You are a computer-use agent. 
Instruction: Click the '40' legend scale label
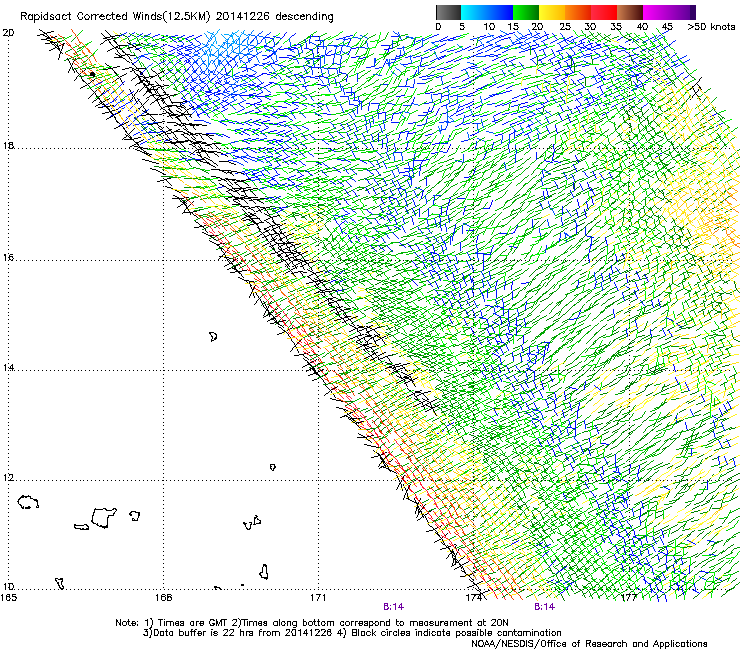coord(642,27)
